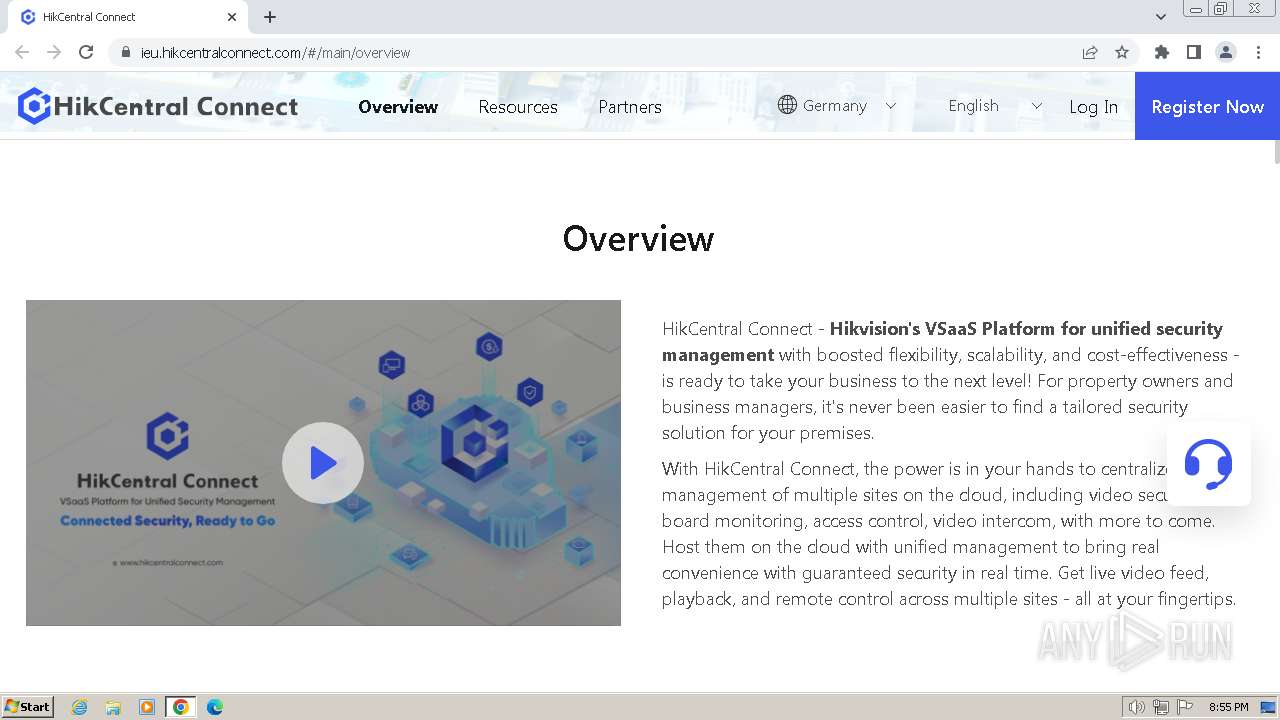
Task: Close the HikCentral Connect browser tab
Action: click(x=232, y=17)
